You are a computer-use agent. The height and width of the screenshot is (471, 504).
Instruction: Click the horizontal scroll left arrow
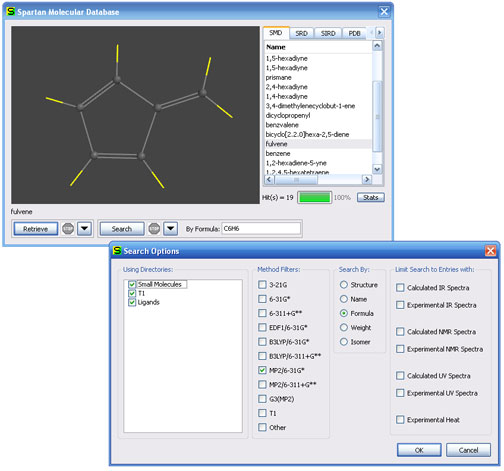coord(269,180)
